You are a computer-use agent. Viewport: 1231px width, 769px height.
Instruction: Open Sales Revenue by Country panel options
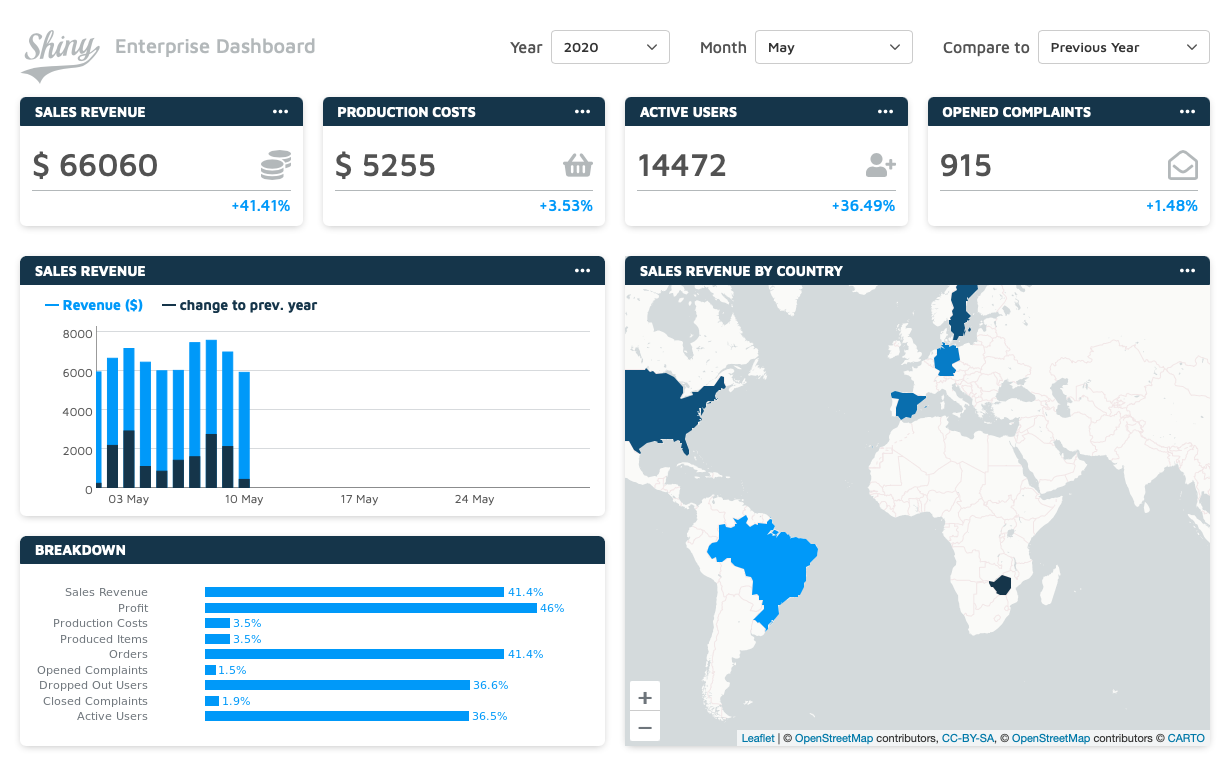(x=1187, y=271)
